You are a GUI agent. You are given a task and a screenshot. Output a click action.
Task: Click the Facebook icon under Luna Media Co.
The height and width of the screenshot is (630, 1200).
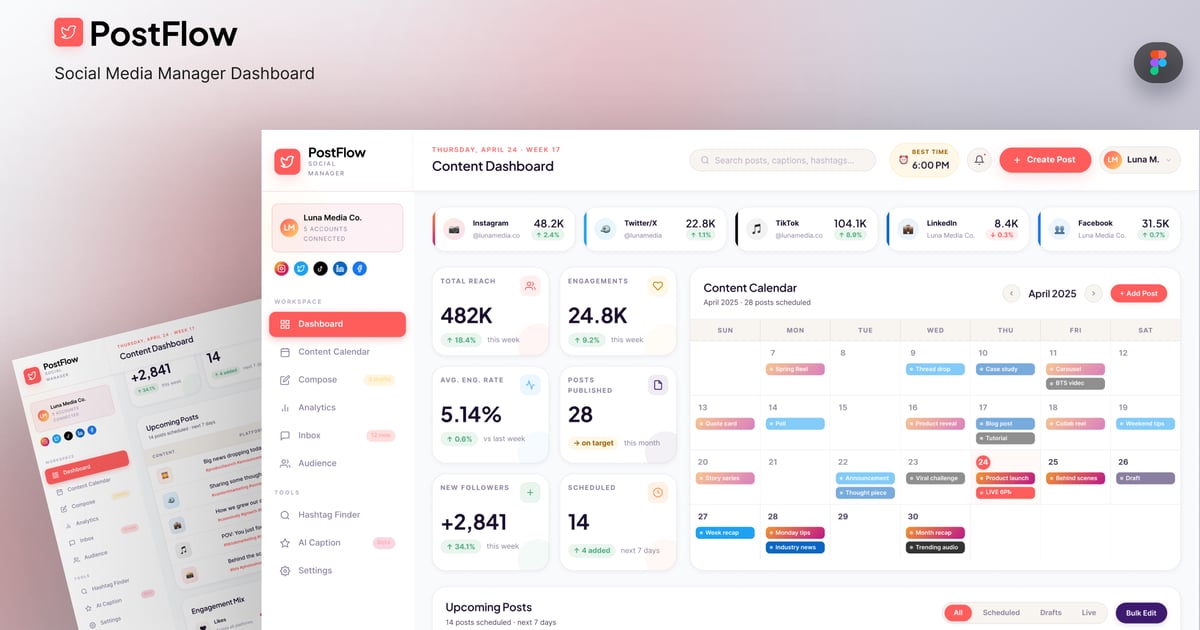pyautogui.click(x=359, y=268)
